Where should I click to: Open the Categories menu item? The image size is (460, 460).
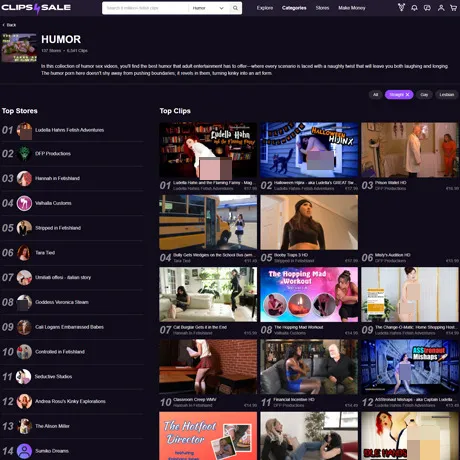click(294, 8)
